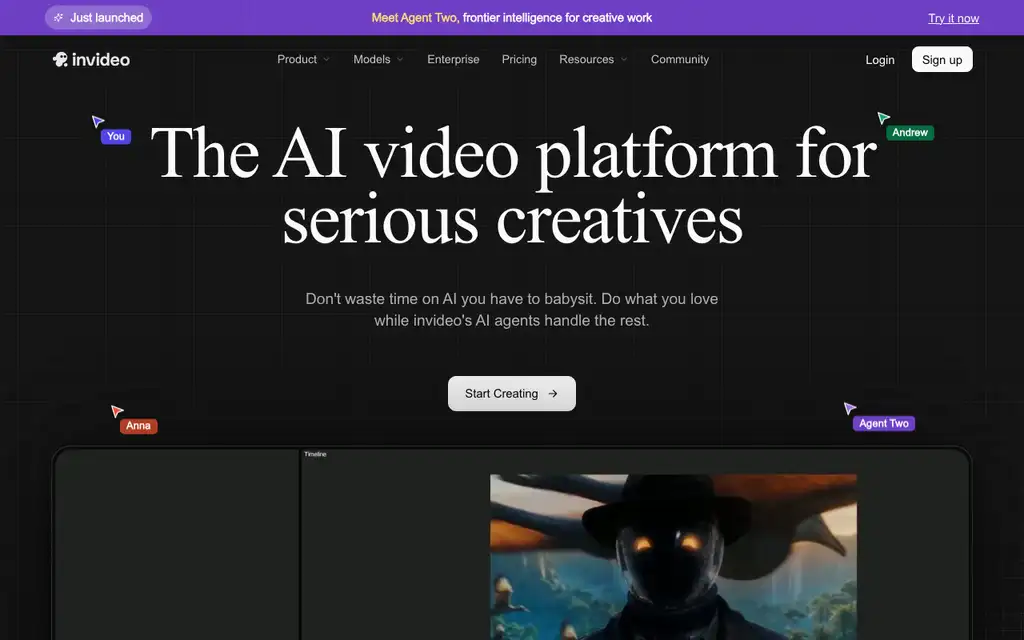The width and height of the screenshot is (1024, 640).
Task: Click the Just launched badge
Action: [x=99, y=18]
